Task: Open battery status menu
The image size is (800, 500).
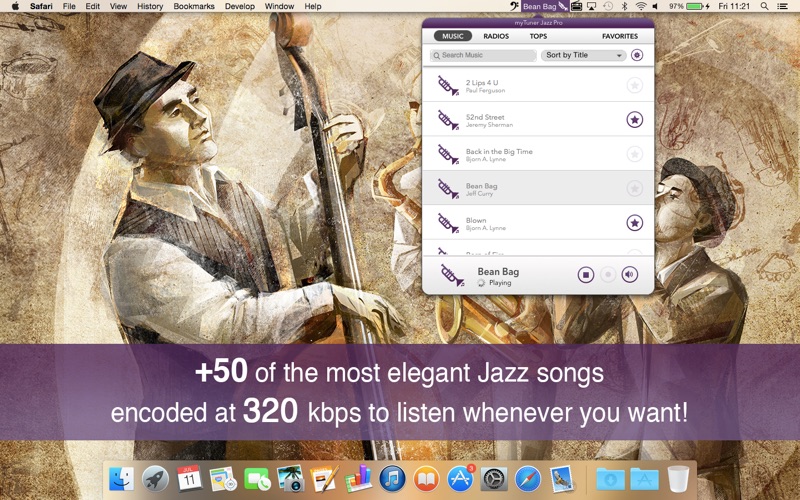Action: [690, 6]
